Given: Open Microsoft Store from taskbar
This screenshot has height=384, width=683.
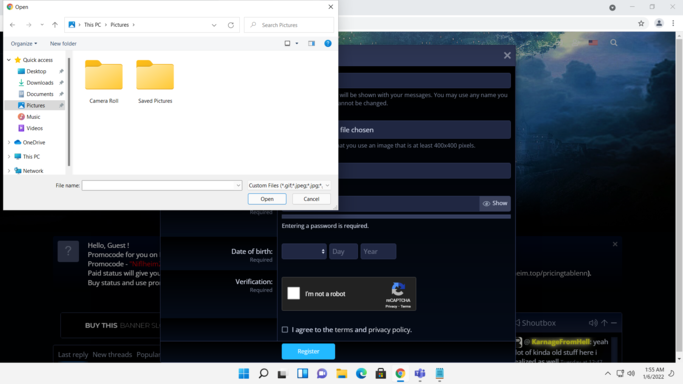Looking at the screenshot, I should click(x=381, y=373).
